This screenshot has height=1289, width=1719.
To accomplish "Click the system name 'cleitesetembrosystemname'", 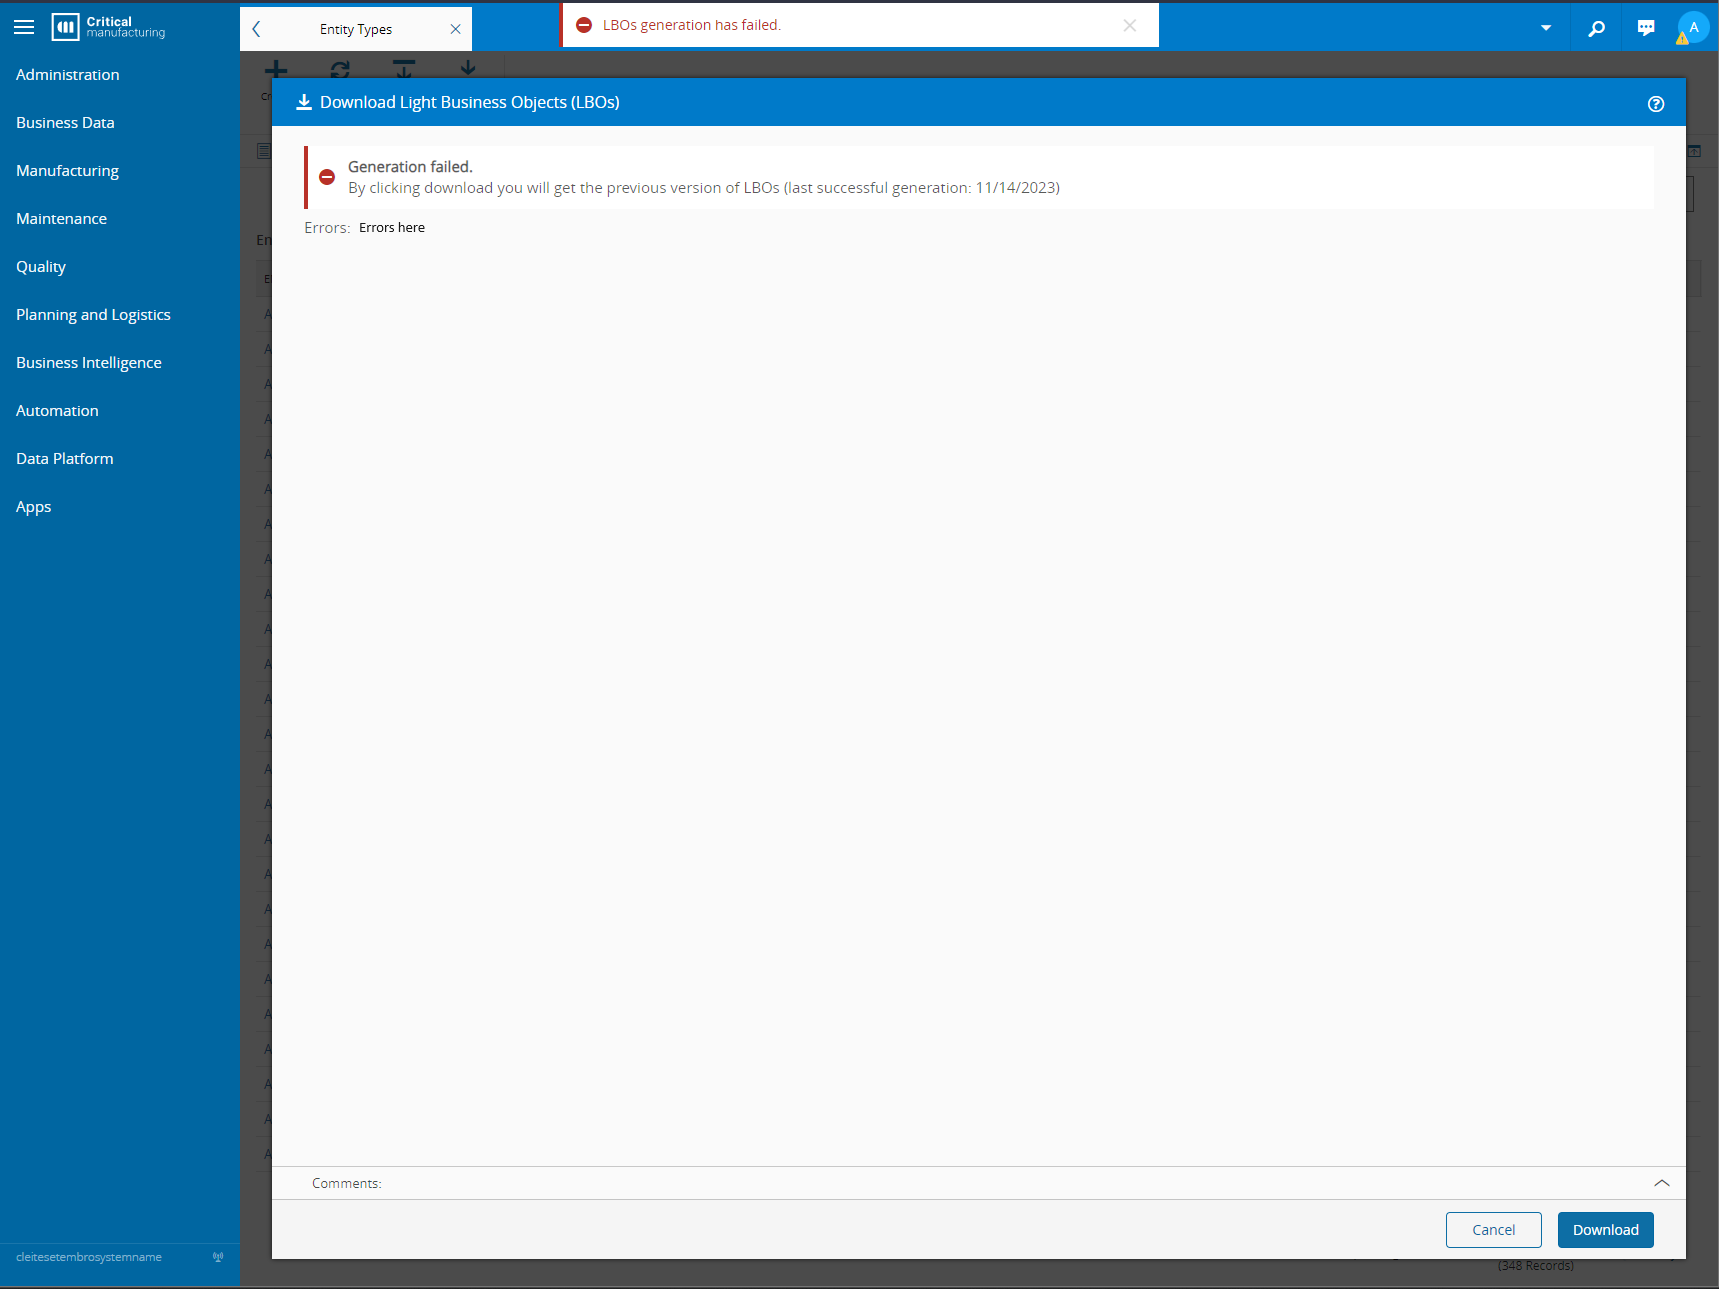I will (89, 1257).
